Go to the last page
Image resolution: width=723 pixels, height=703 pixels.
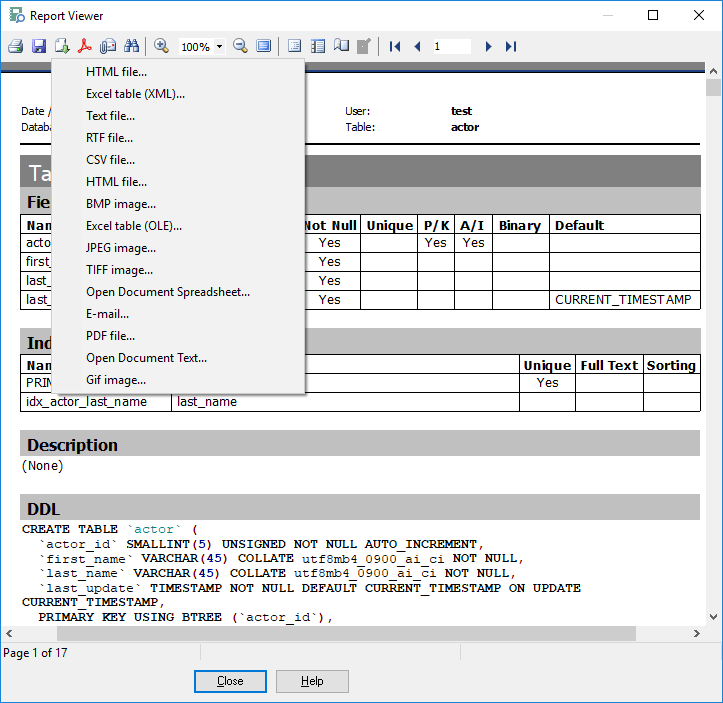click(x=511, y=46)
